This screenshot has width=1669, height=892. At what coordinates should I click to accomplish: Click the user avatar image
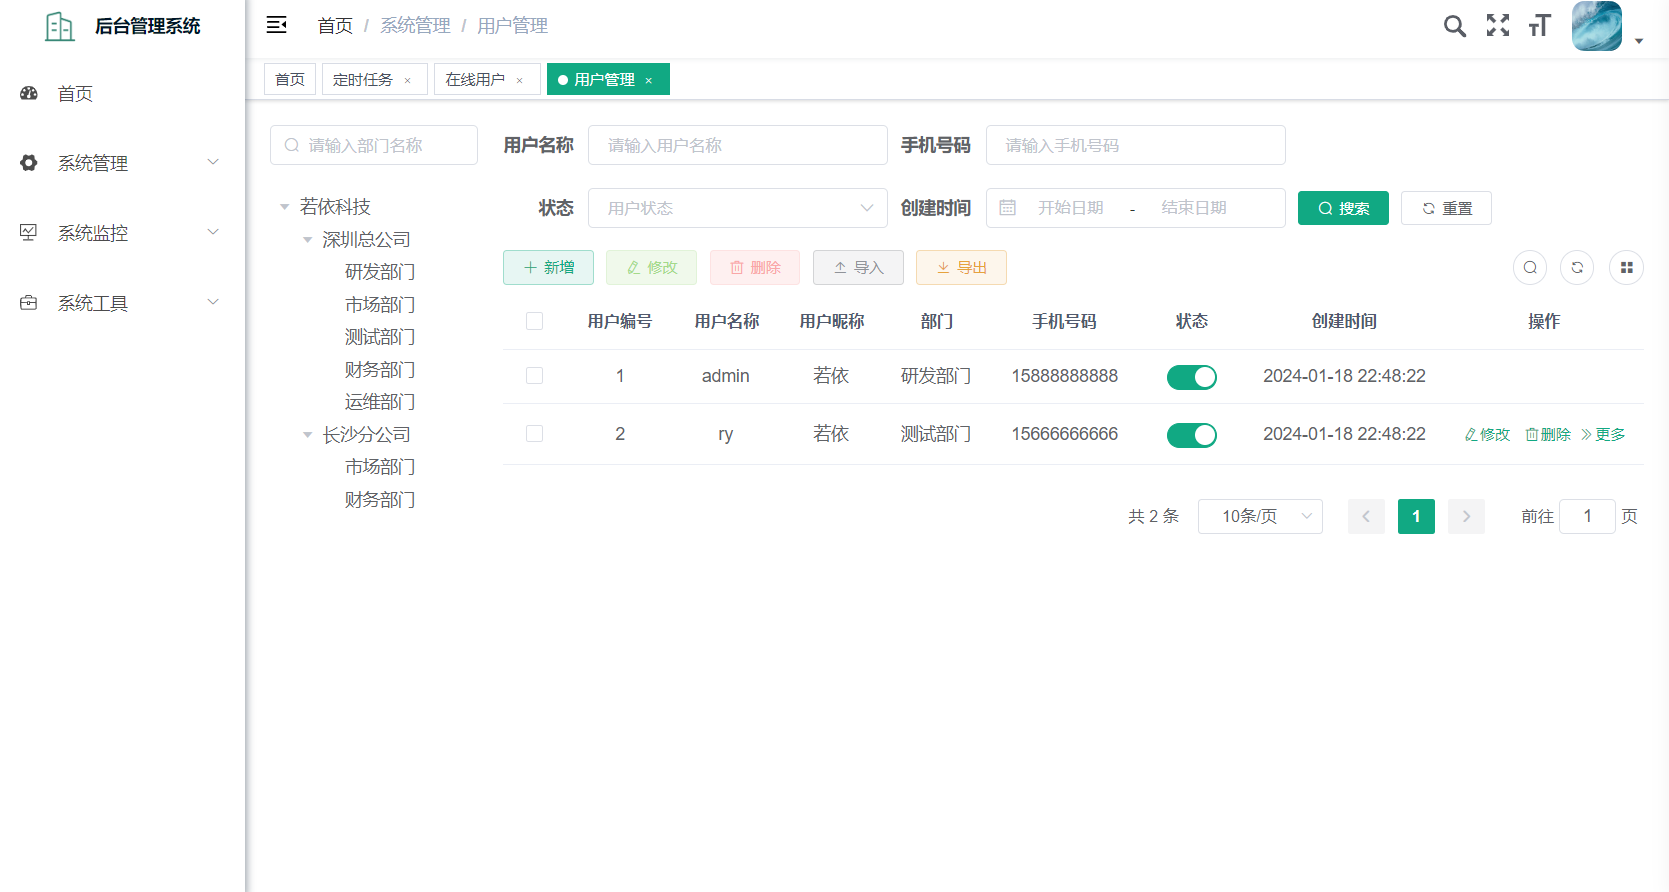(x=1596, y=26)
